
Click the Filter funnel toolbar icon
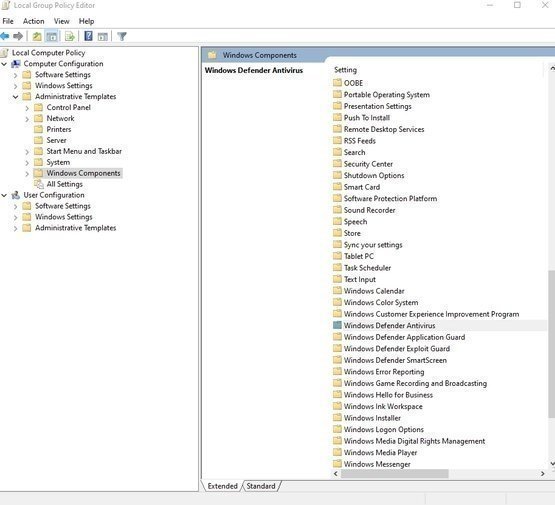pos(122,36)
